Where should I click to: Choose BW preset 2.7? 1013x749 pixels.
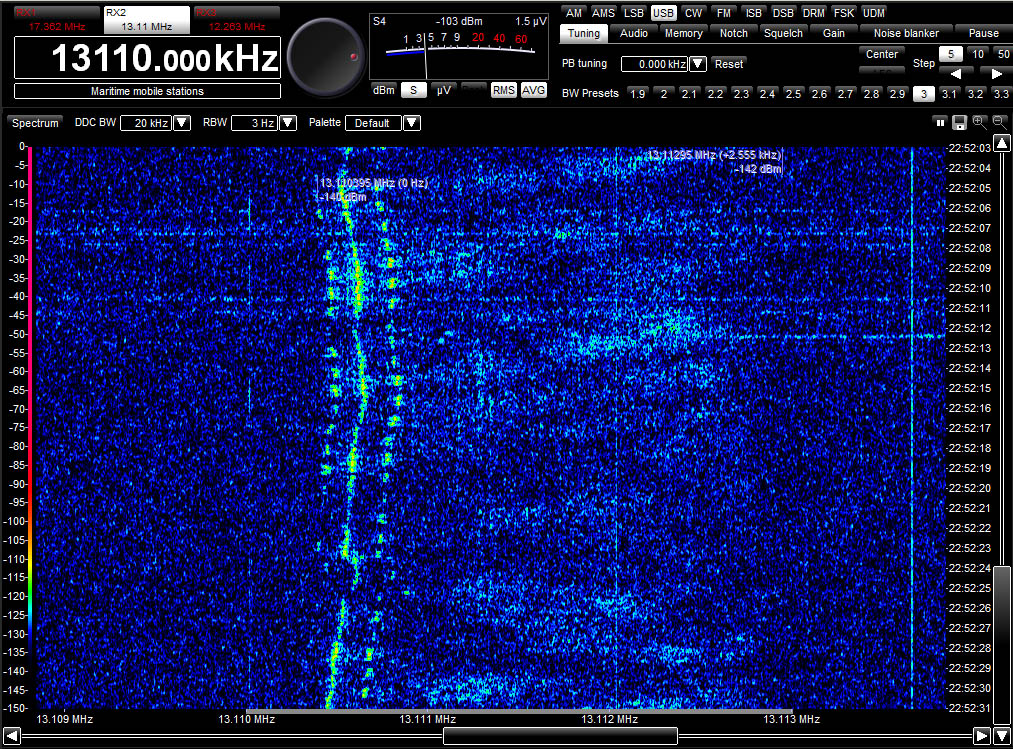coord(845,94)
